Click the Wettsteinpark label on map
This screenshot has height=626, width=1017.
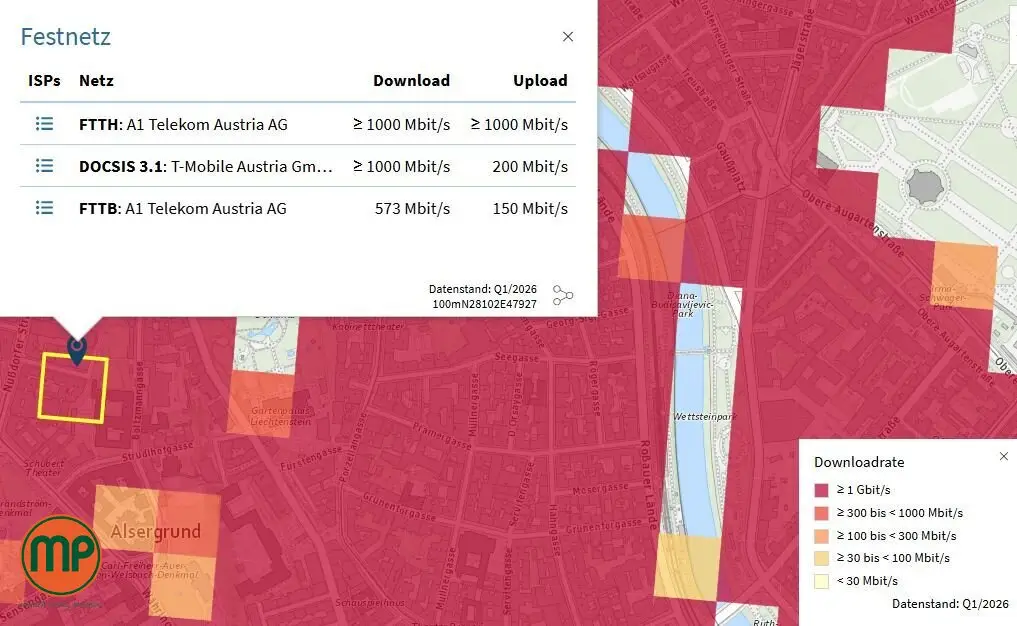(x=705, y=416)
